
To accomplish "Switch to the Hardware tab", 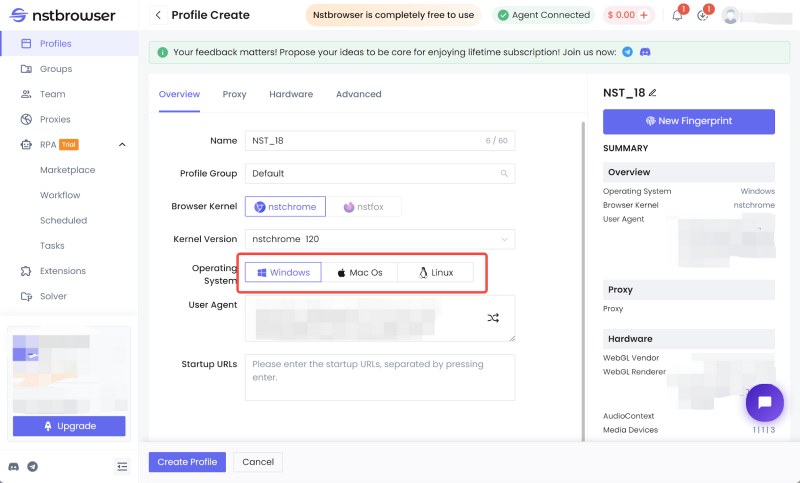I will click(x=291, y=94).
